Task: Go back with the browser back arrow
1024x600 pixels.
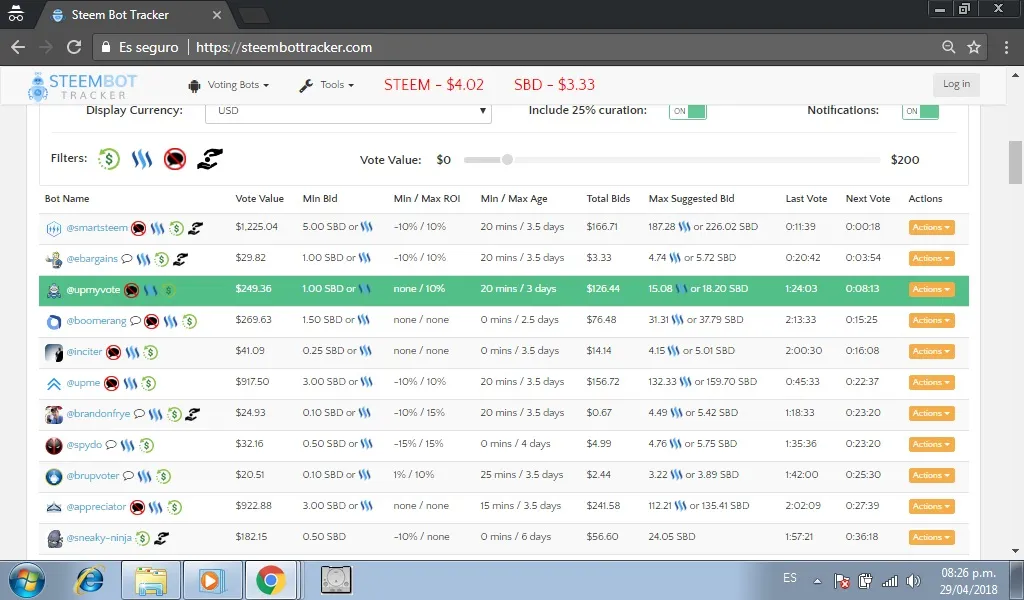Action: pyautogui.click(x=18, y=47)
